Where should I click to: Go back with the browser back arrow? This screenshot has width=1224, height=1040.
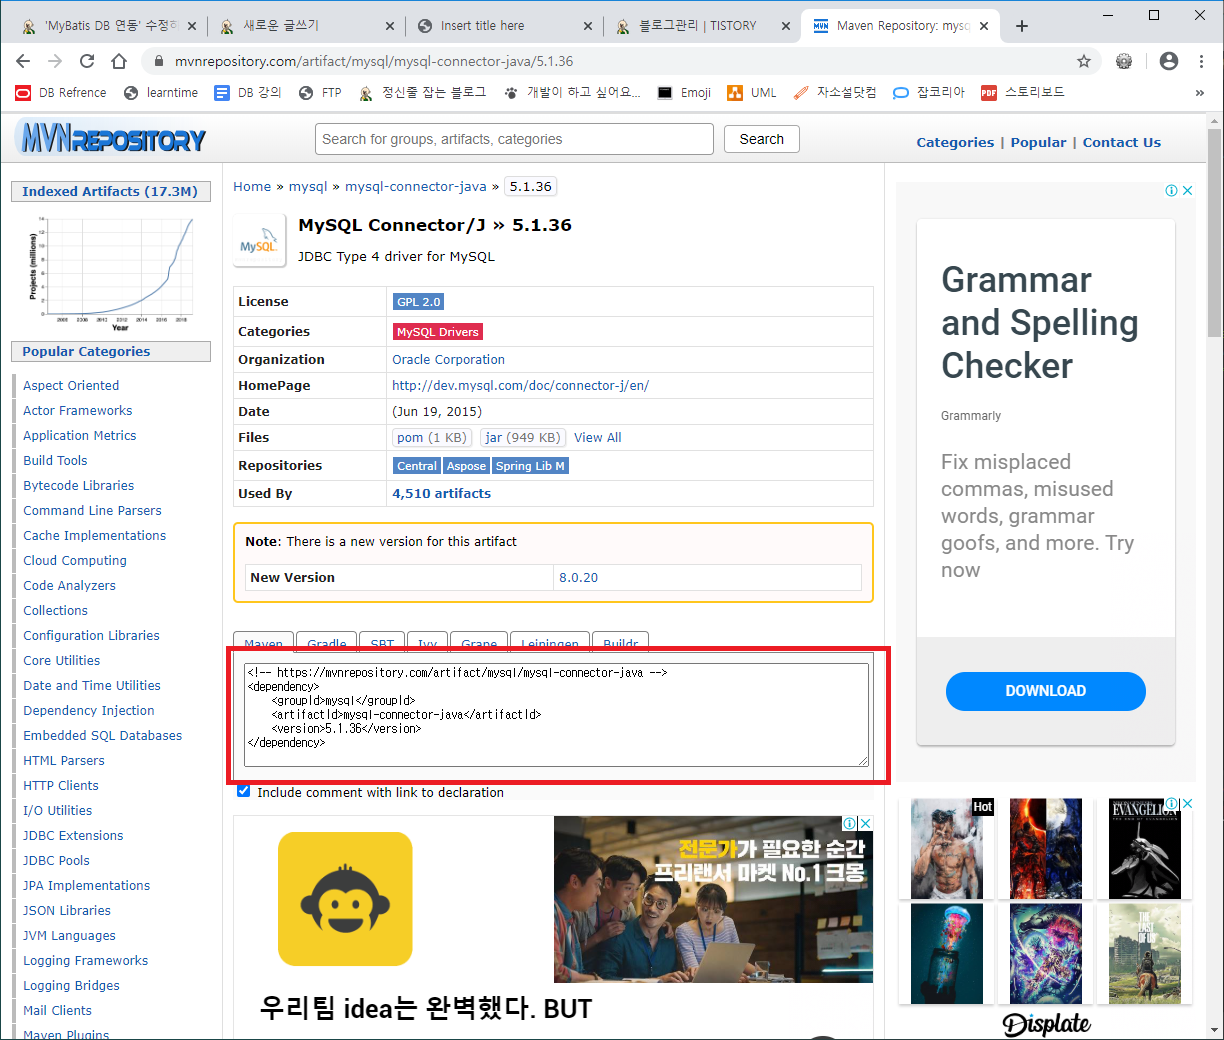coord(23,61)
